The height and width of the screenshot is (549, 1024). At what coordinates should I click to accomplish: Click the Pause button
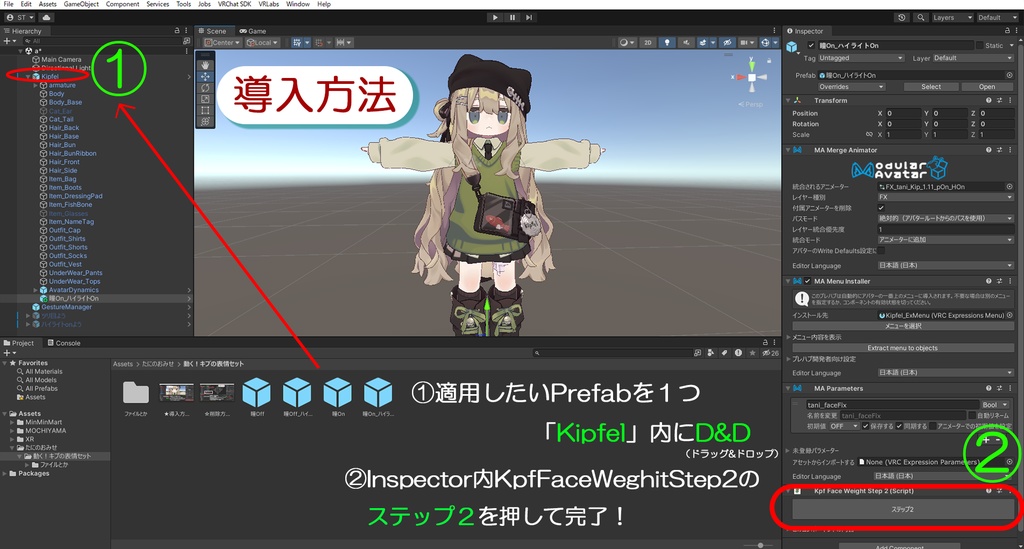click(x=512, y=18)
